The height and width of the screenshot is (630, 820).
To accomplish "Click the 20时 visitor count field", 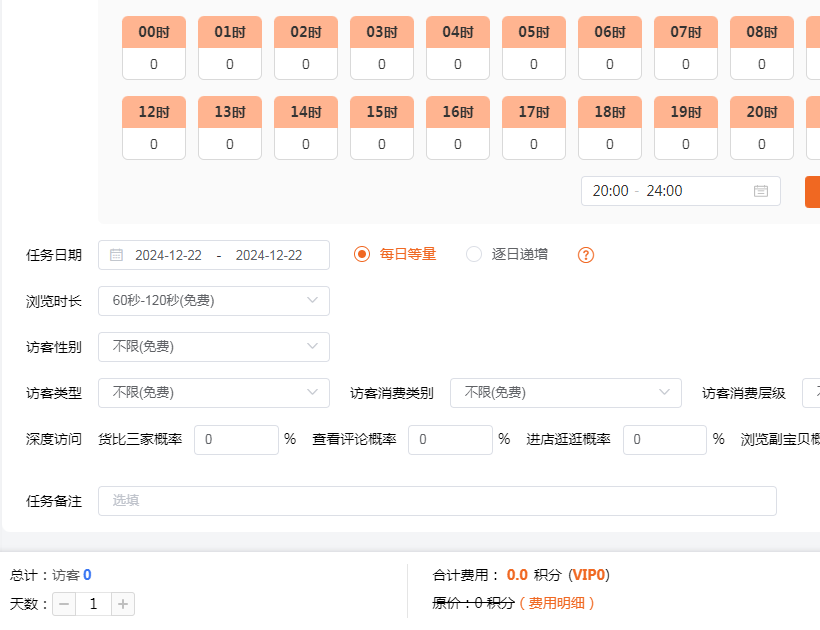I will (x=761, y=144).
